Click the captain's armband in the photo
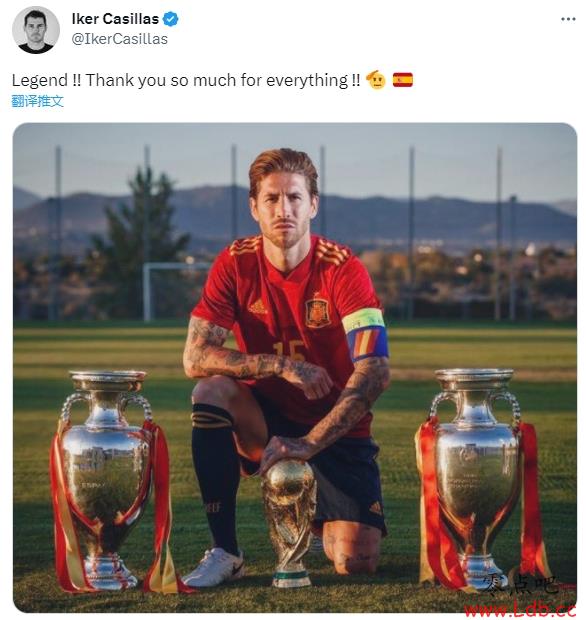Viewport: 586px width, 620px height. [366, 335]
